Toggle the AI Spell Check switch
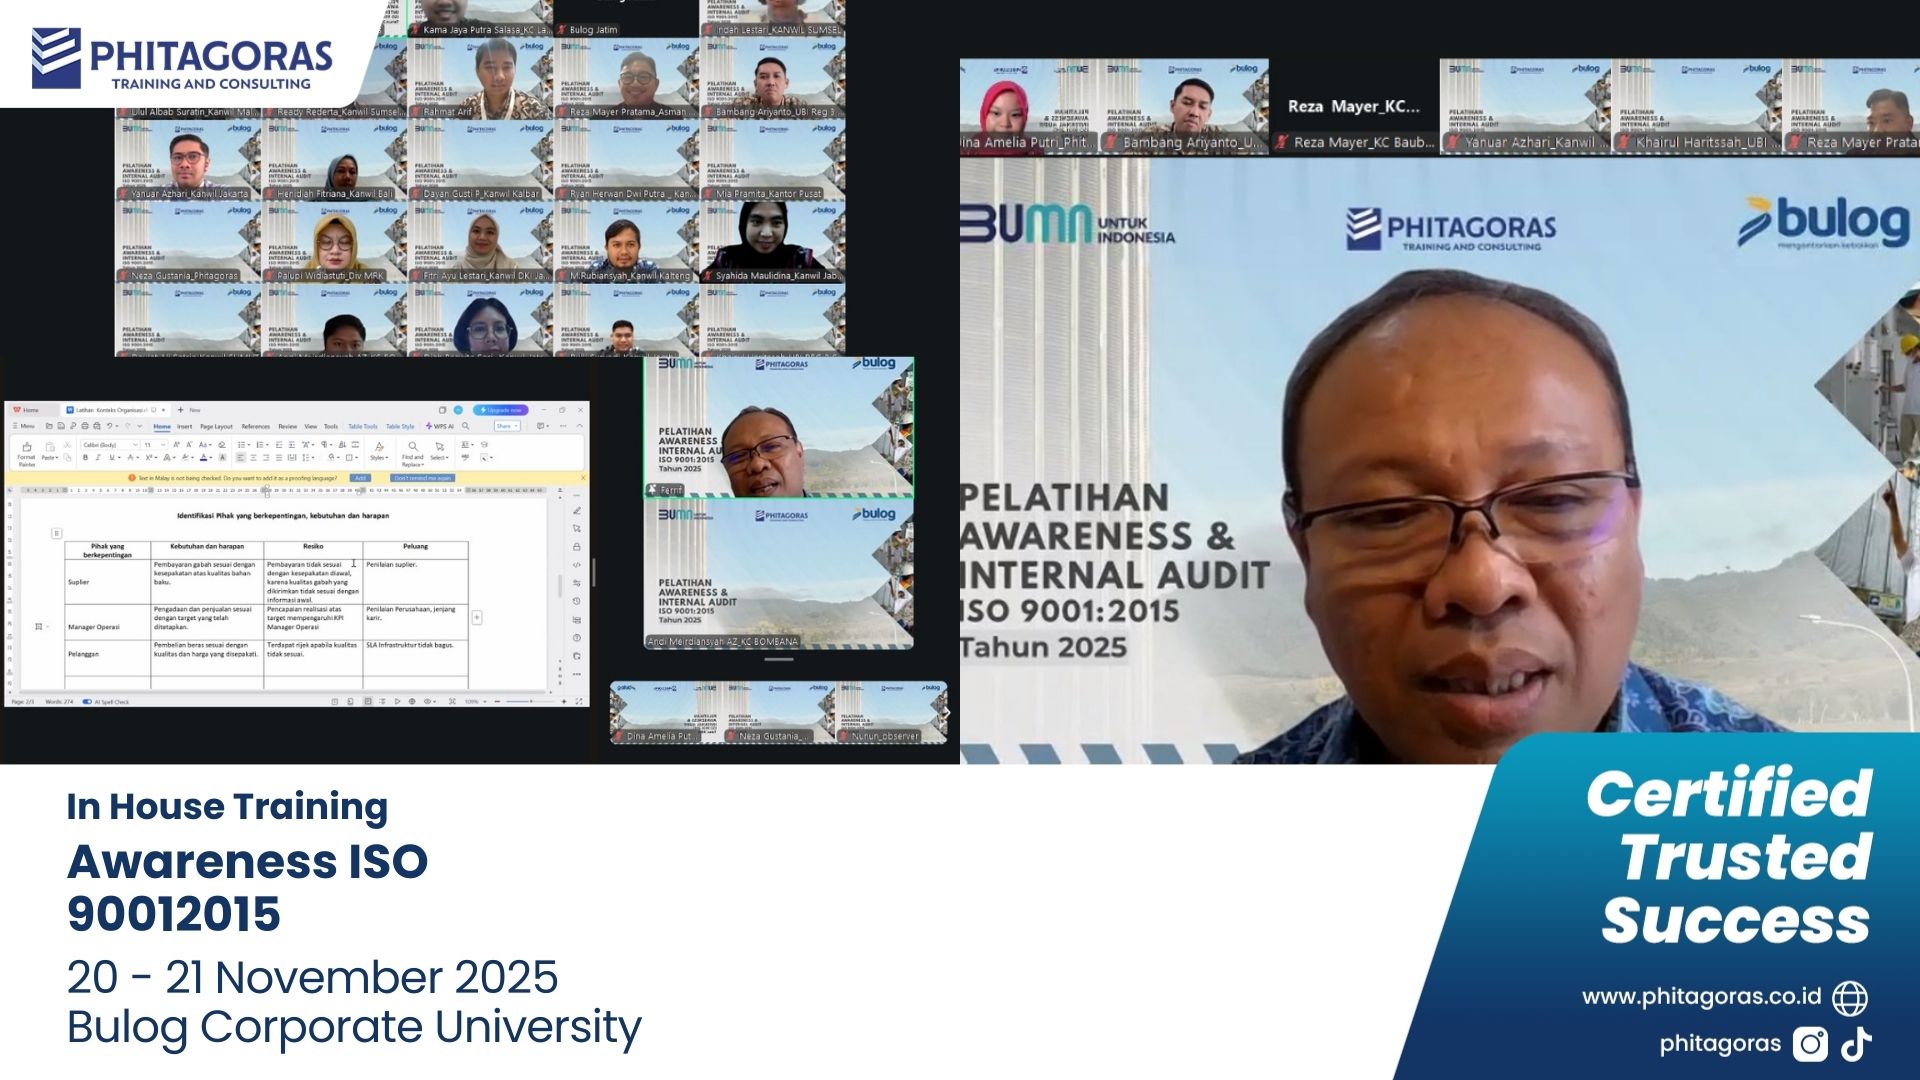This screenshot has height=1080, width=1920. [87, 702]
